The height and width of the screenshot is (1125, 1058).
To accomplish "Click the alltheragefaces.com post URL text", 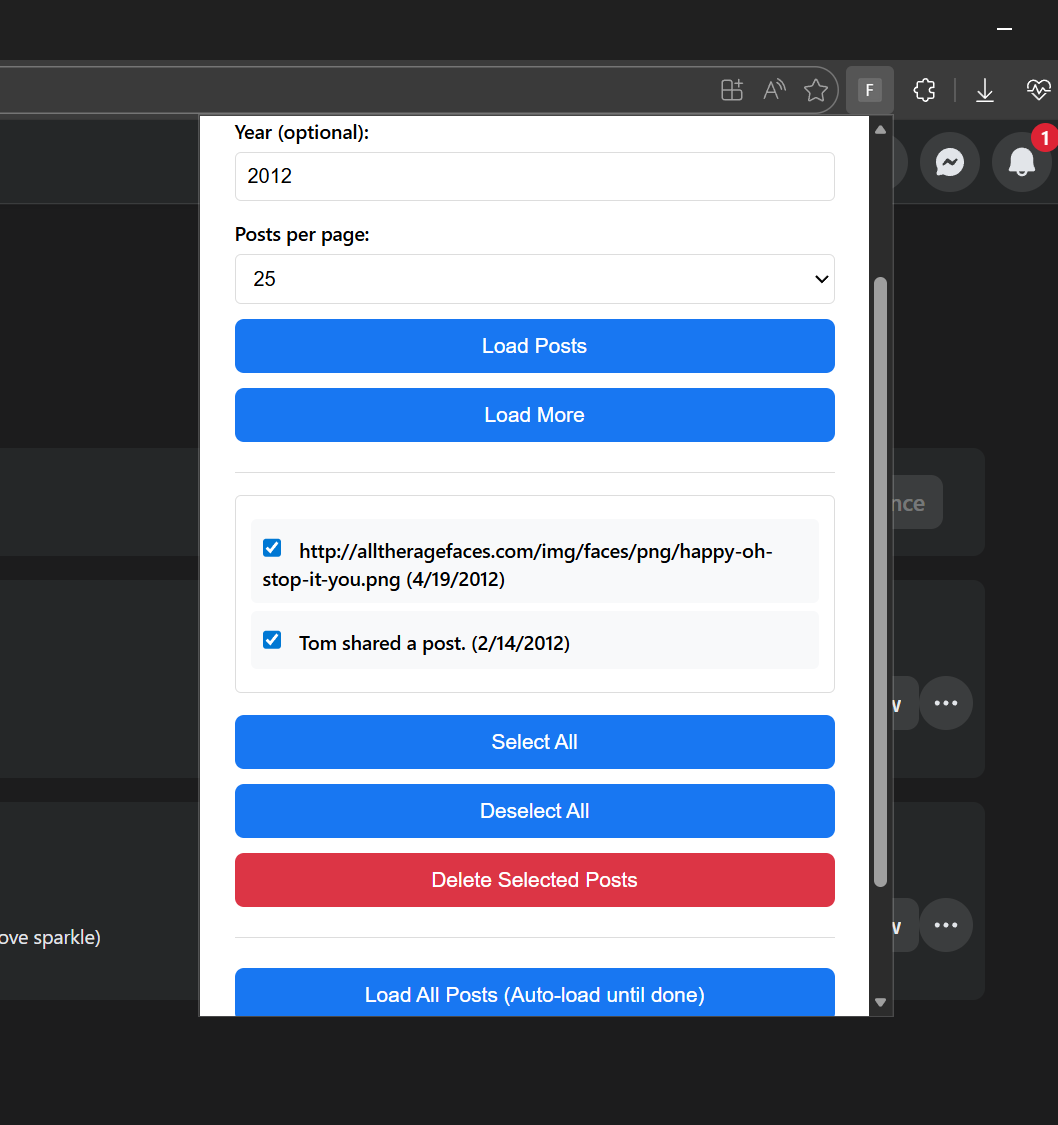I will (x=517, y=565).
